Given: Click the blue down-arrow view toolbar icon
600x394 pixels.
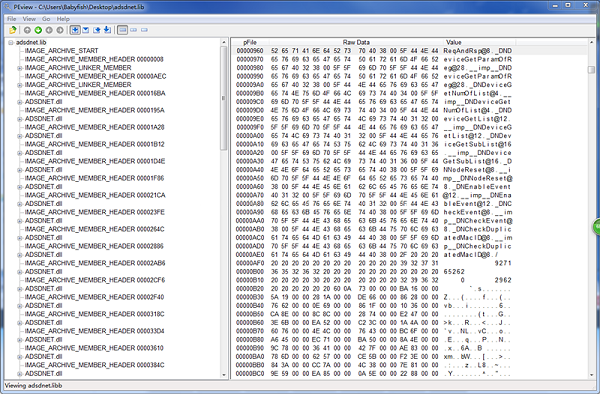Looking at the screenshot, I should (x=108, y=30).
